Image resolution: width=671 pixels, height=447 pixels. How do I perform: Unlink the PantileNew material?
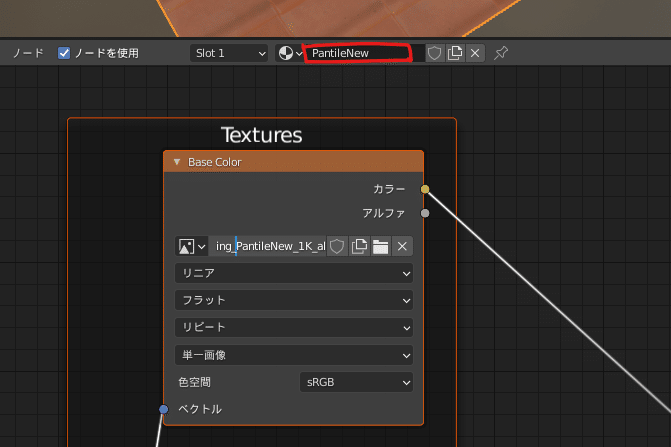tap(475, 53)
